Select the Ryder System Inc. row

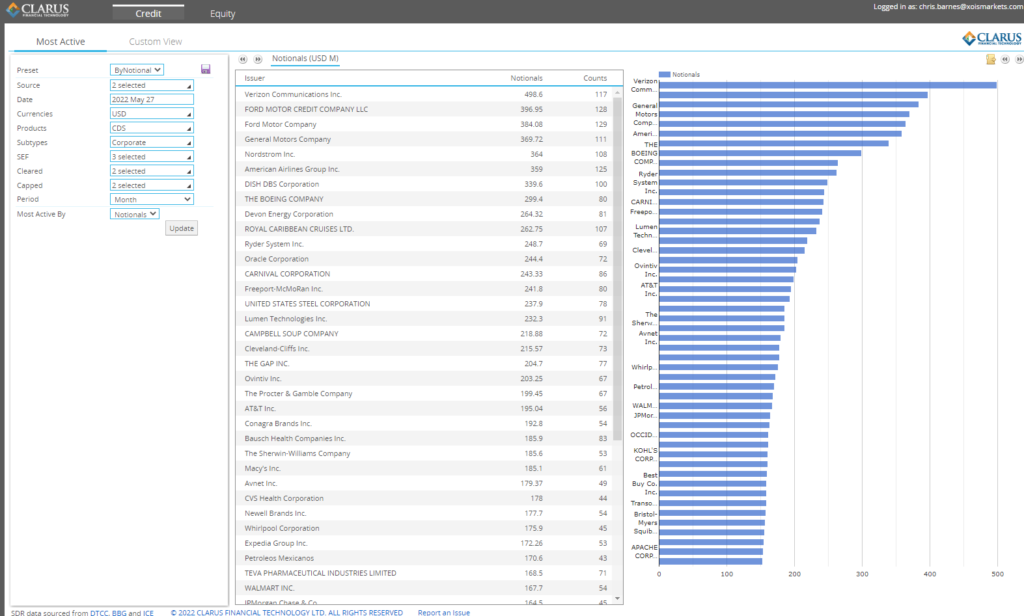pos(424,244)
